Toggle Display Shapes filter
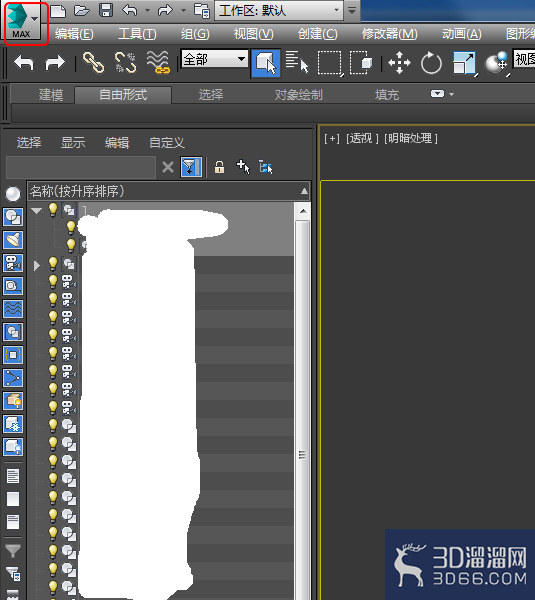Screen dimensions: 535x600 [13, 217]
